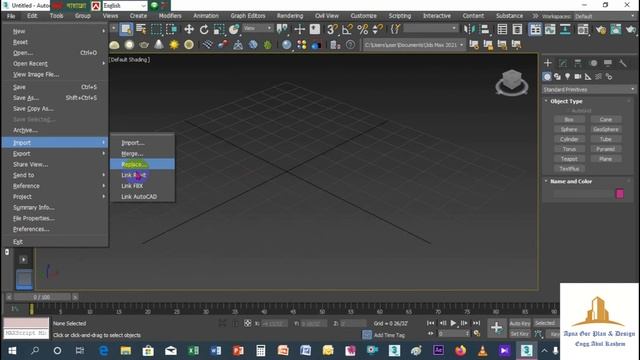This screenshot has width=640, height=360.
Task: Collapse the Name and Color rollout
Action: pos(571,181)
